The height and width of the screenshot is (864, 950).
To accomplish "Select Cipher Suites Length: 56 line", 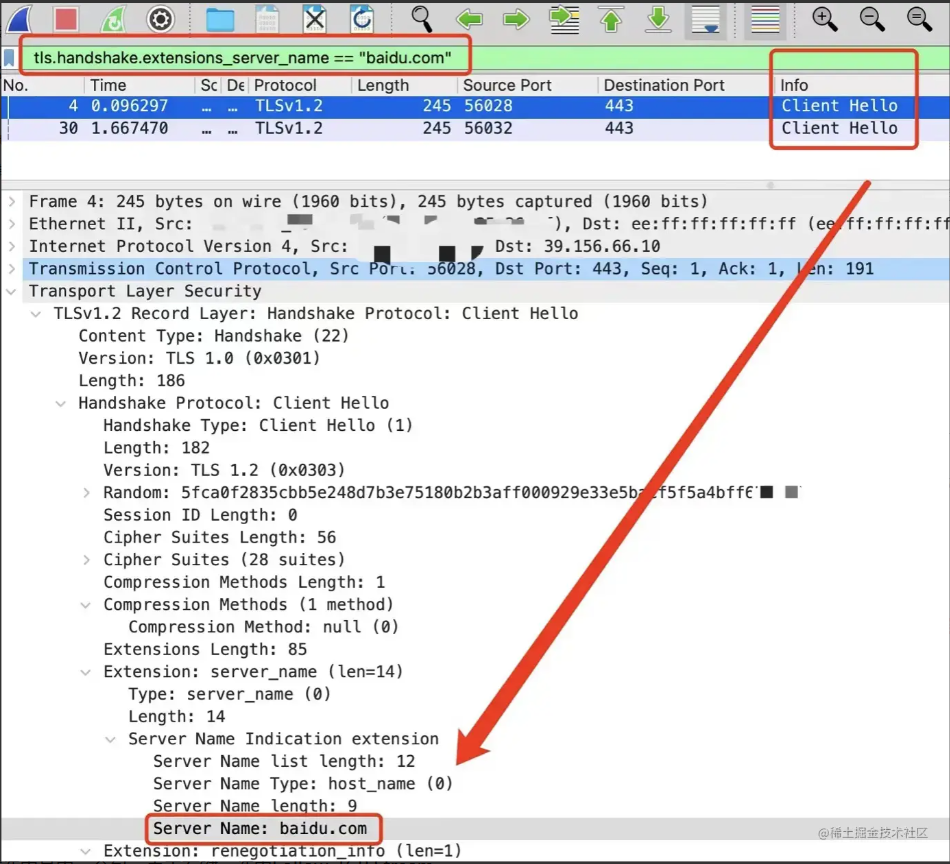I will pos(219,538).
